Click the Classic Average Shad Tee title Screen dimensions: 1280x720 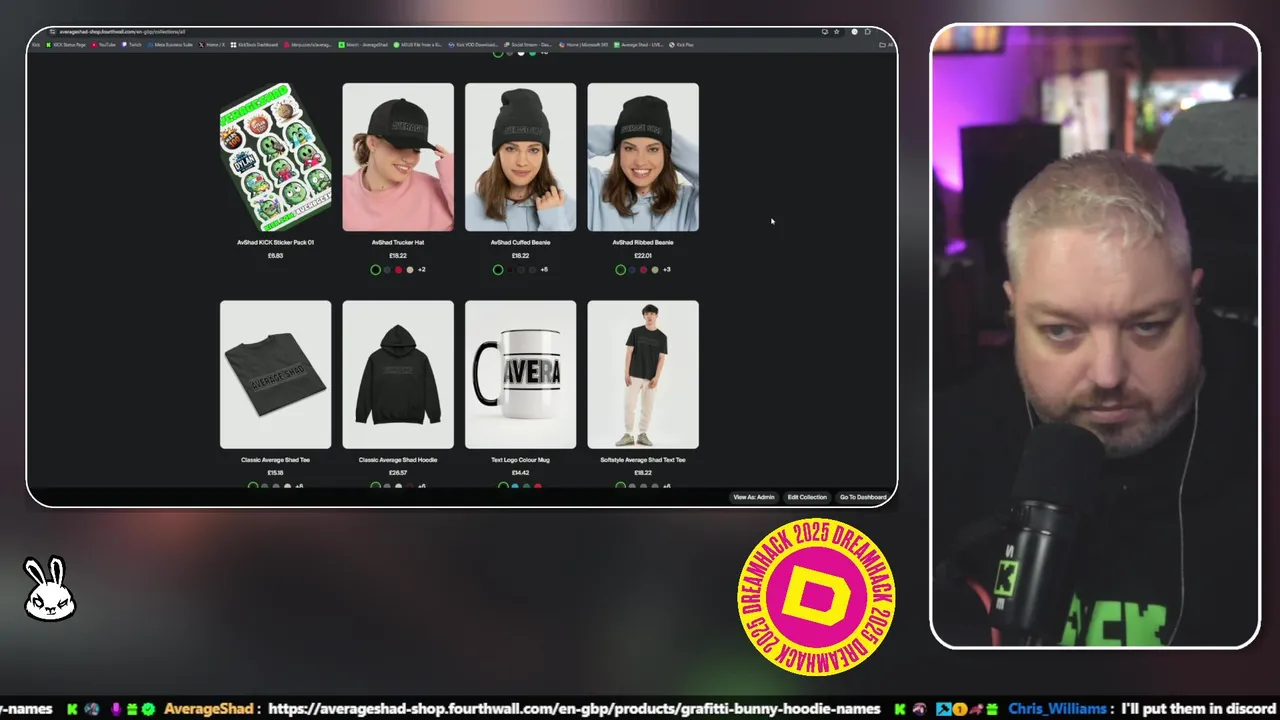point(275,460)
